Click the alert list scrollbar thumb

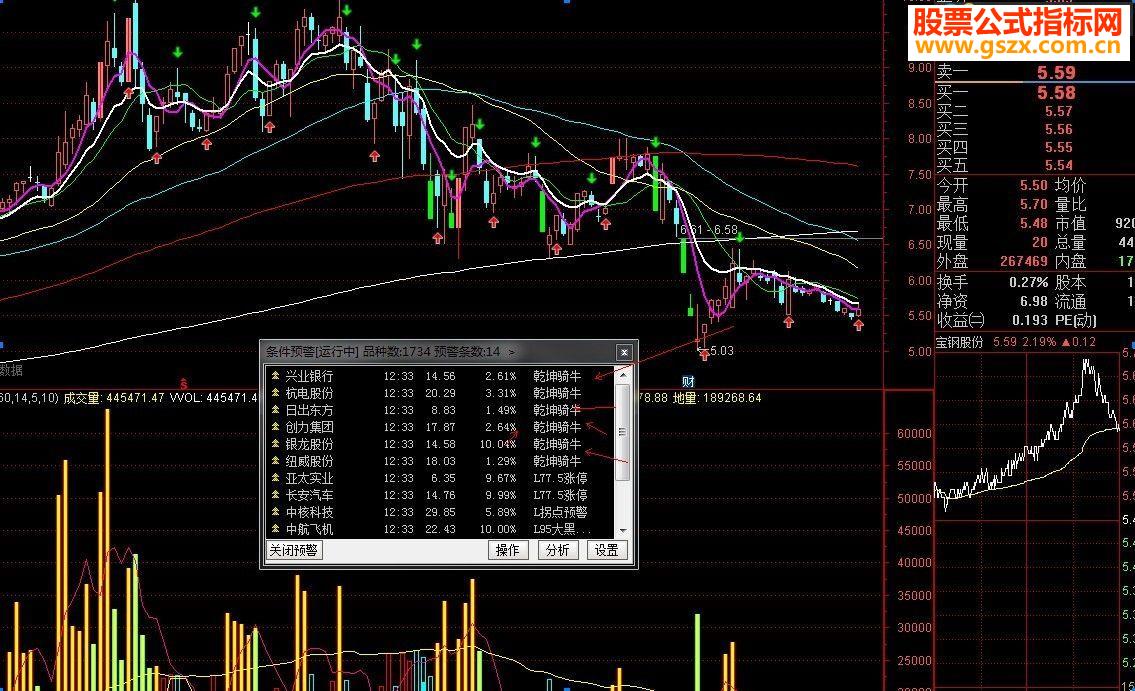coord(622,431)
